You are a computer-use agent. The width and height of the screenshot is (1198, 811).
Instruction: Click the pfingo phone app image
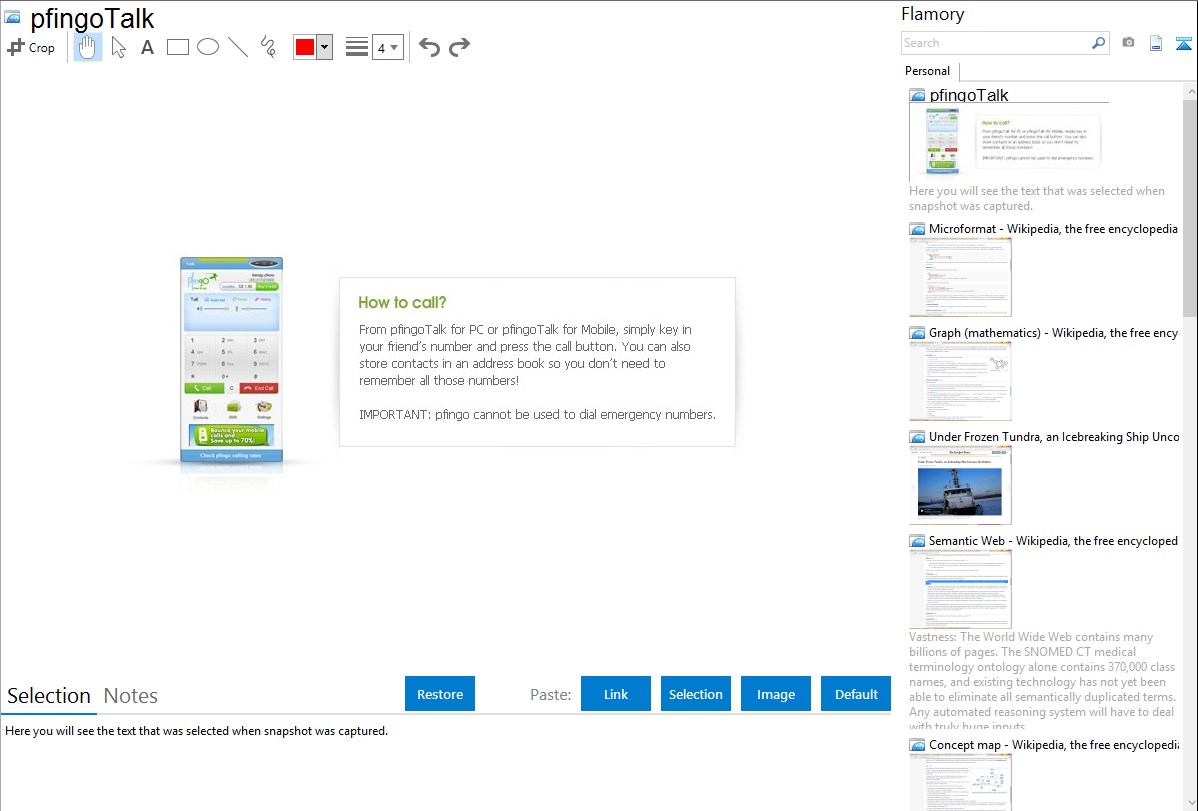[232, 360]
